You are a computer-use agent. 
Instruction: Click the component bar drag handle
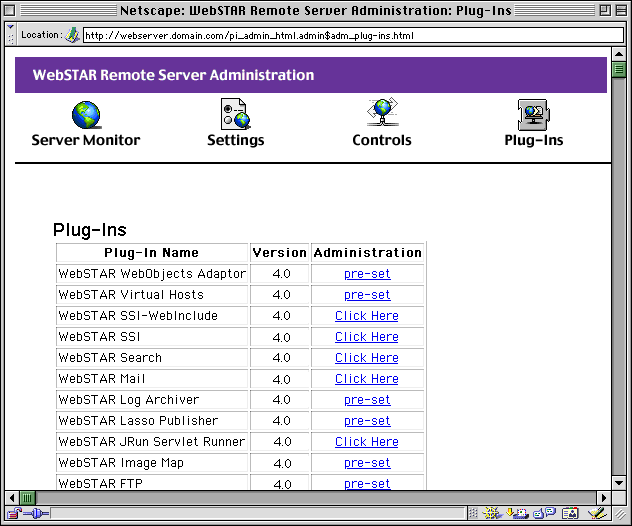coord(473,513)
